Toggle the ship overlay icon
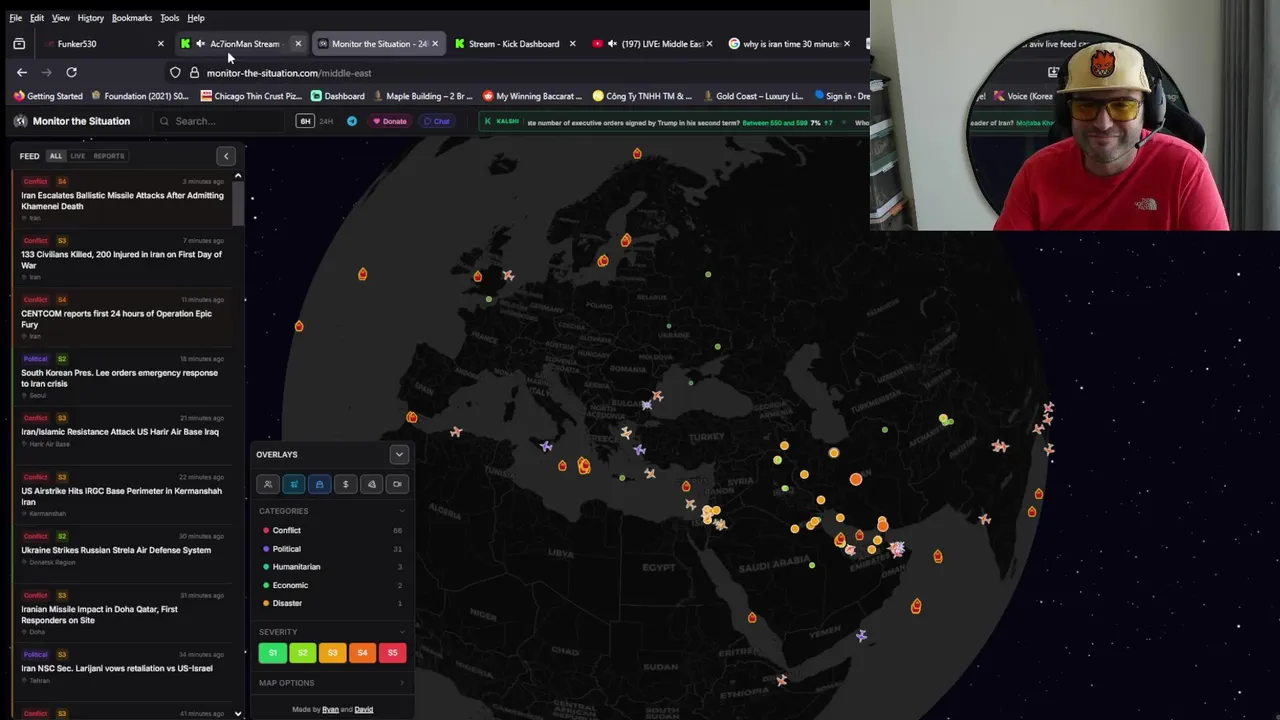The image size is (1280, 720). click(x=320, y=484)
